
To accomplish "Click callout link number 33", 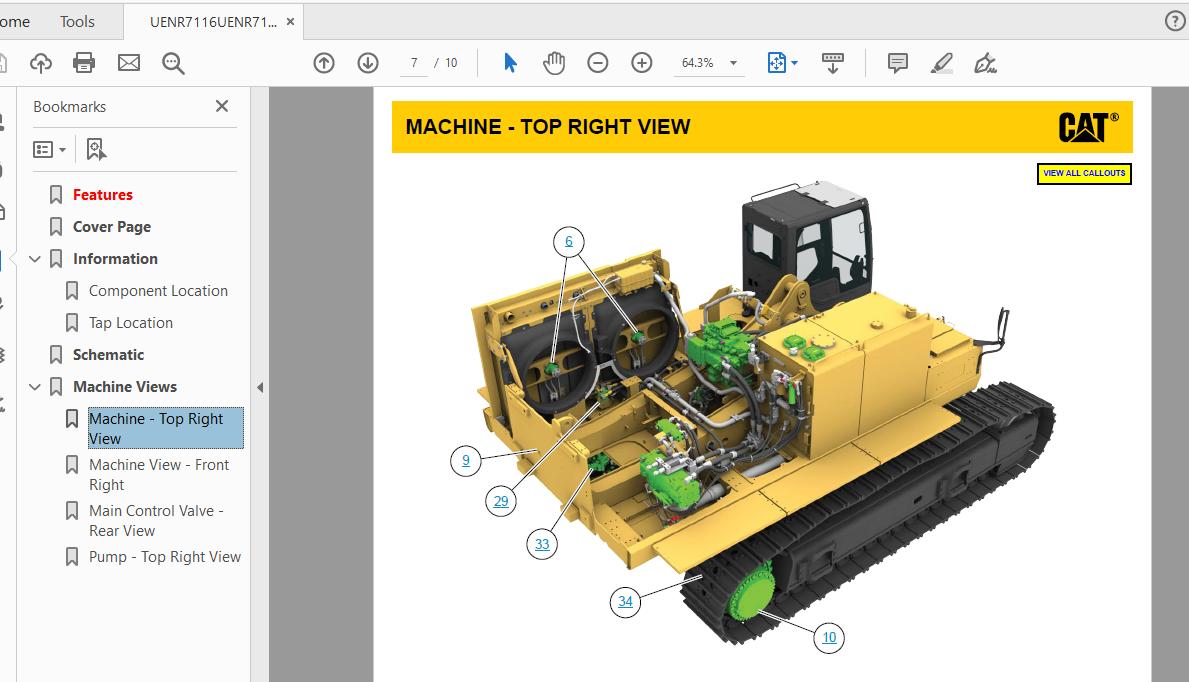I will 541,544.
